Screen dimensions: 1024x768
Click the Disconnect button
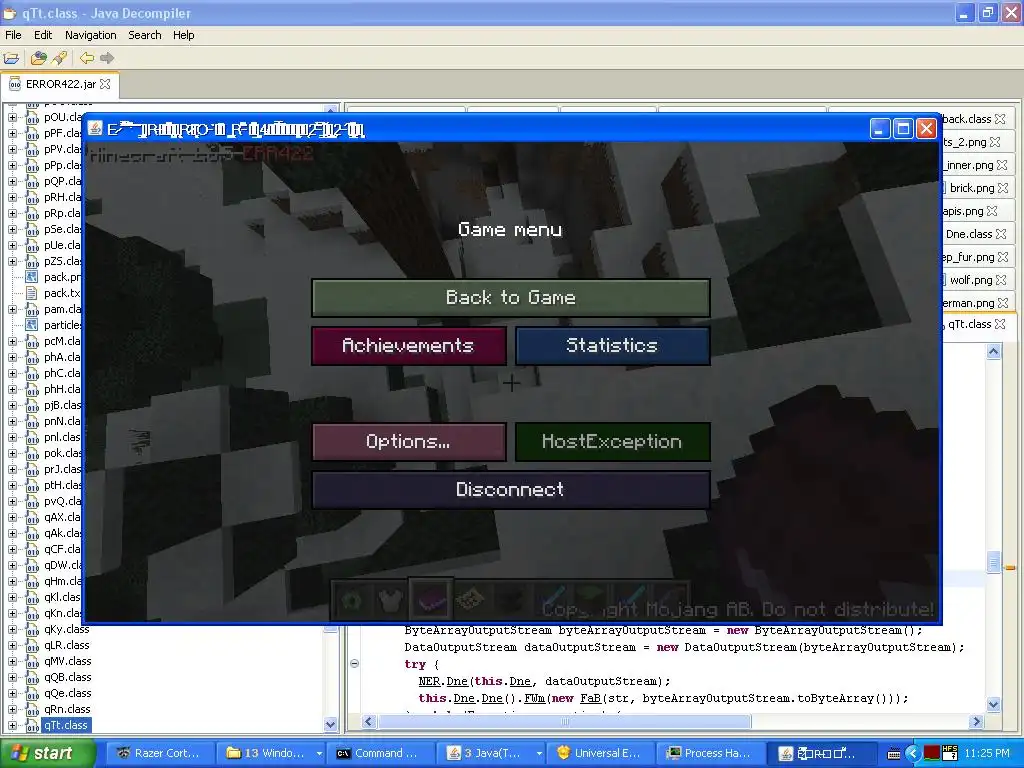pos(511,490)
